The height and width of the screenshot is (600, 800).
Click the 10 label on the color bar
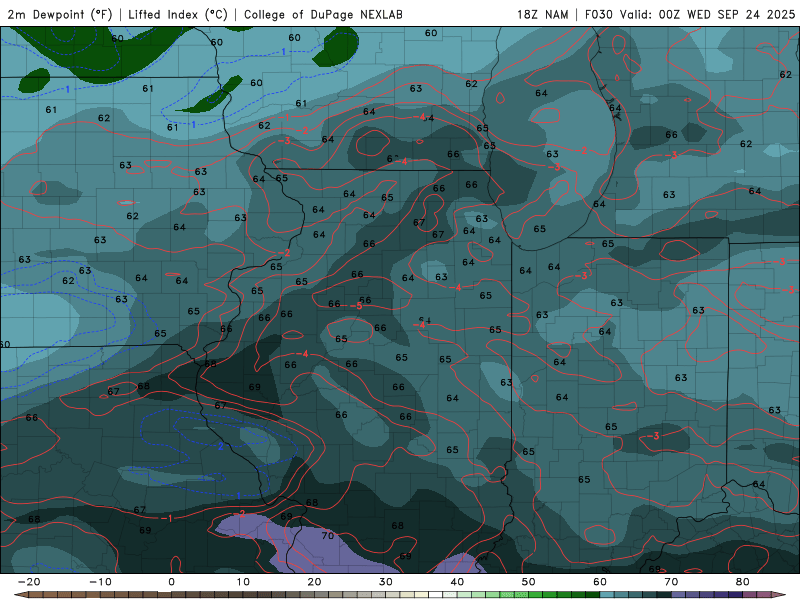(243, 582)
